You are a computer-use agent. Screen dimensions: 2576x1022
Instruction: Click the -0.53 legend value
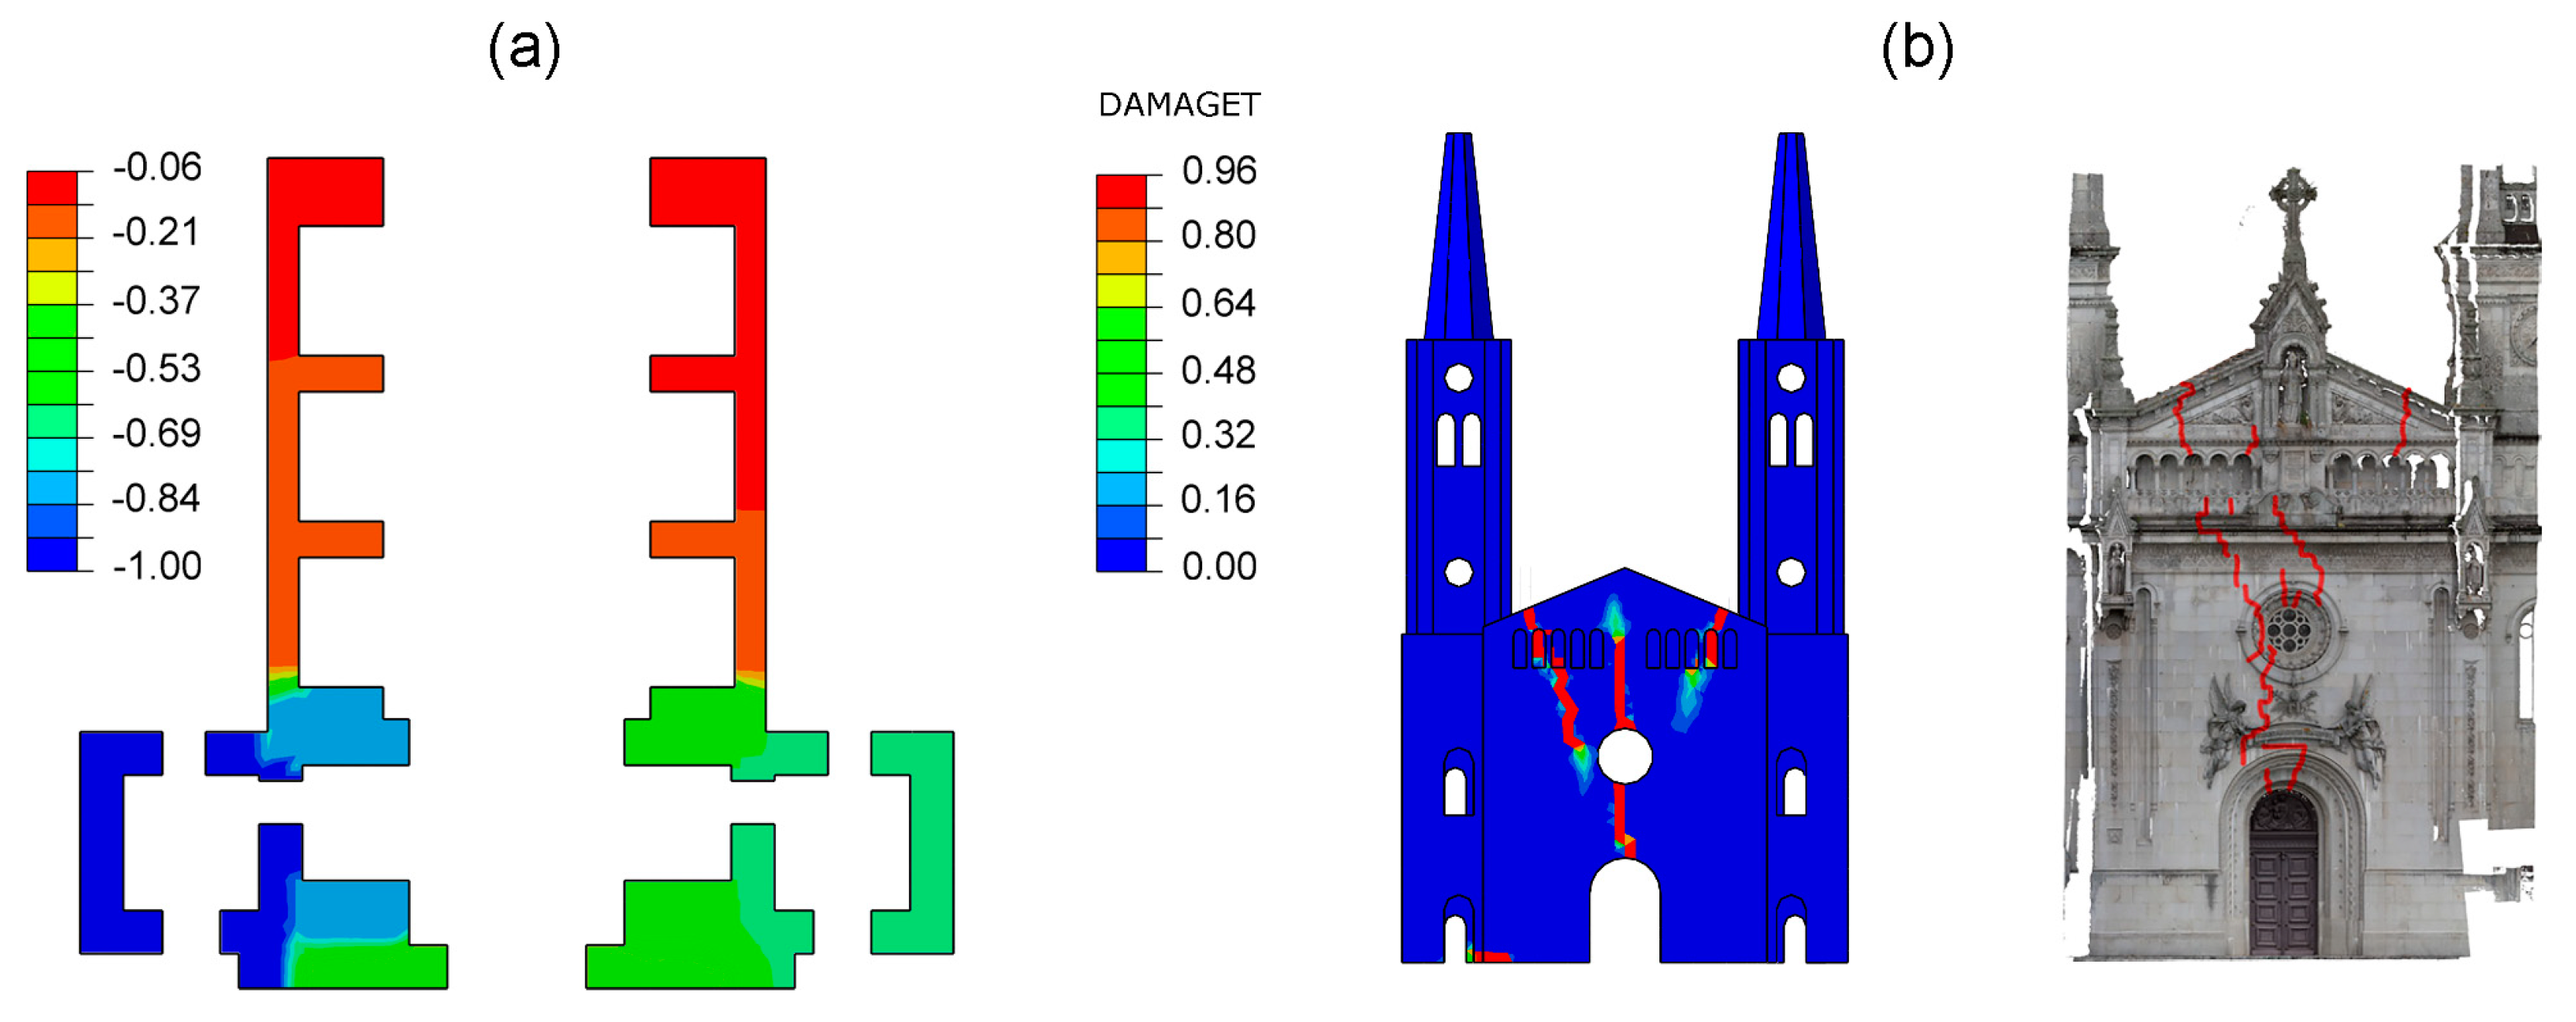tap(156, 368)
